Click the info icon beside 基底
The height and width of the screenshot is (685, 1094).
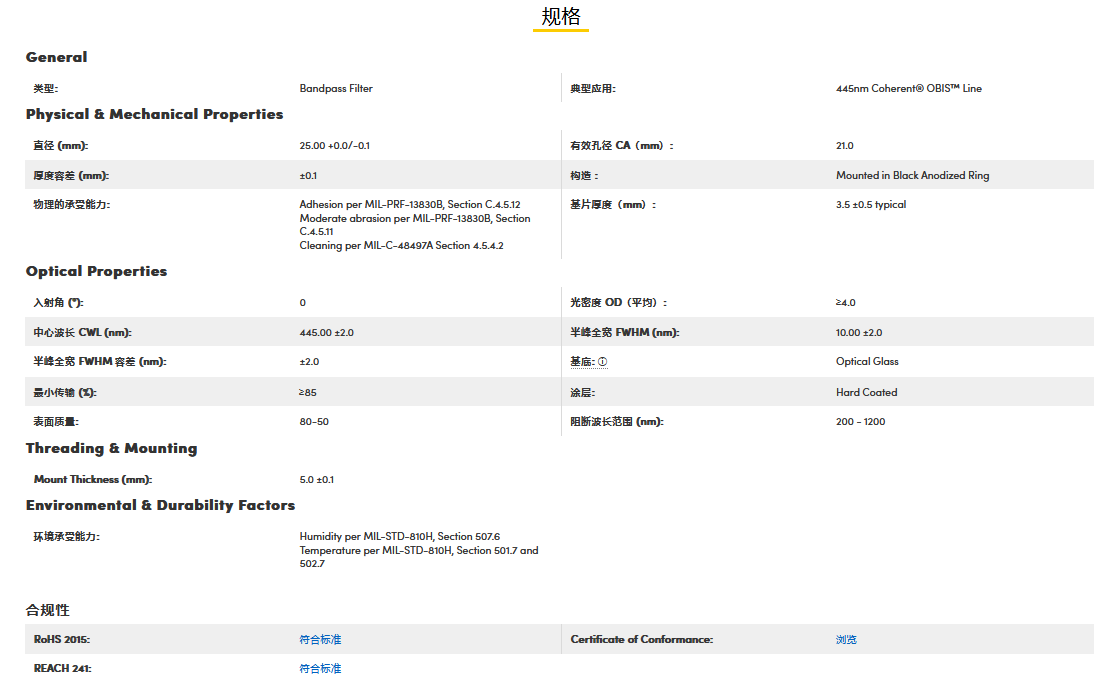(603, 362)
